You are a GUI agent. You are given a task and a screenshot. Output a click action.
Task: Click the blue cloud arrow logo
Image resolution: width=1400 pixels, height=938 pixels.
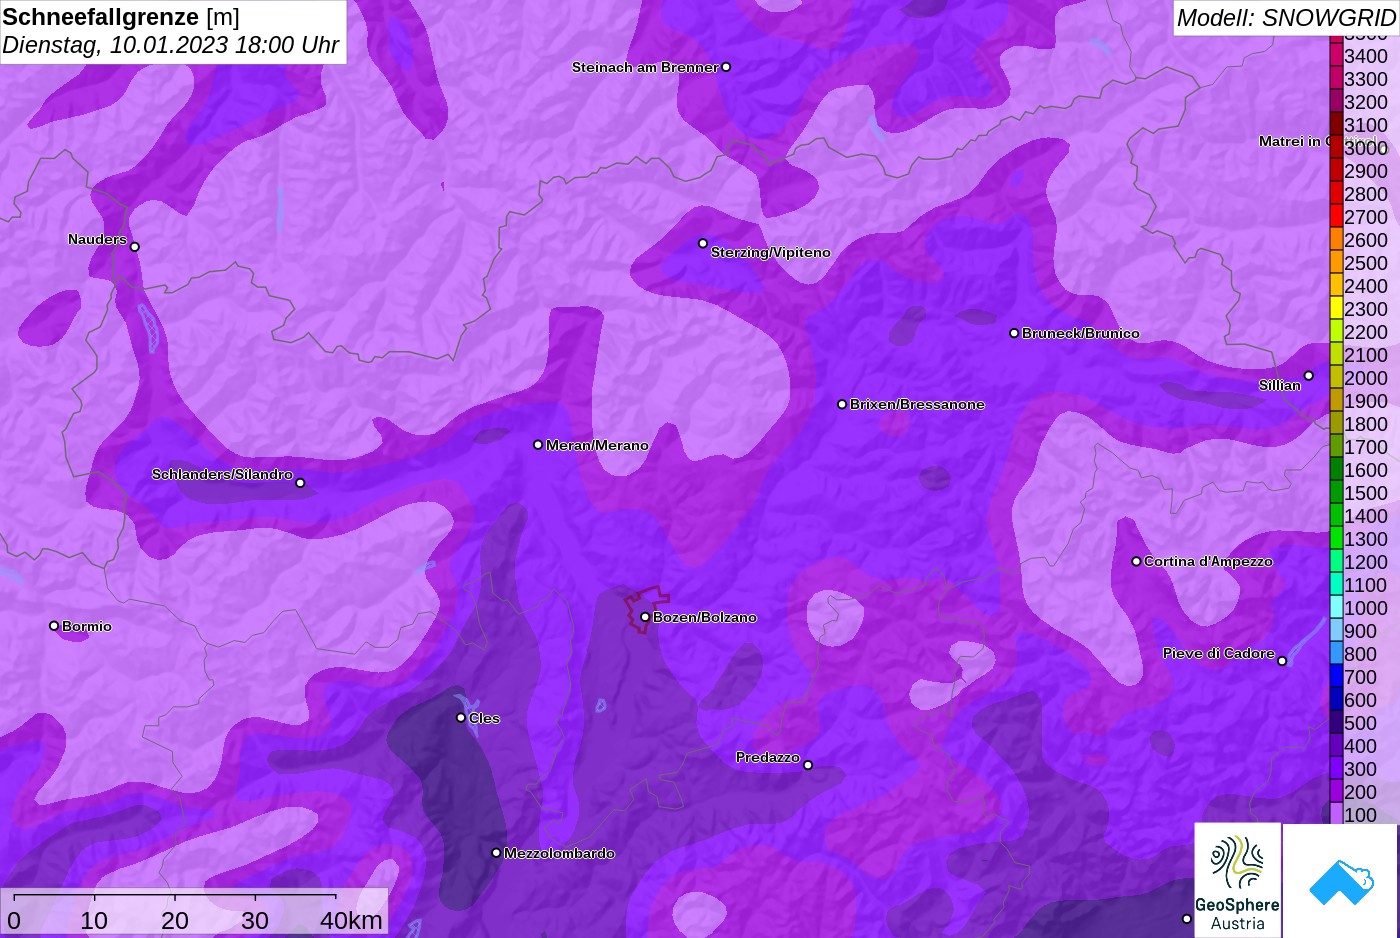[1341, 880]
